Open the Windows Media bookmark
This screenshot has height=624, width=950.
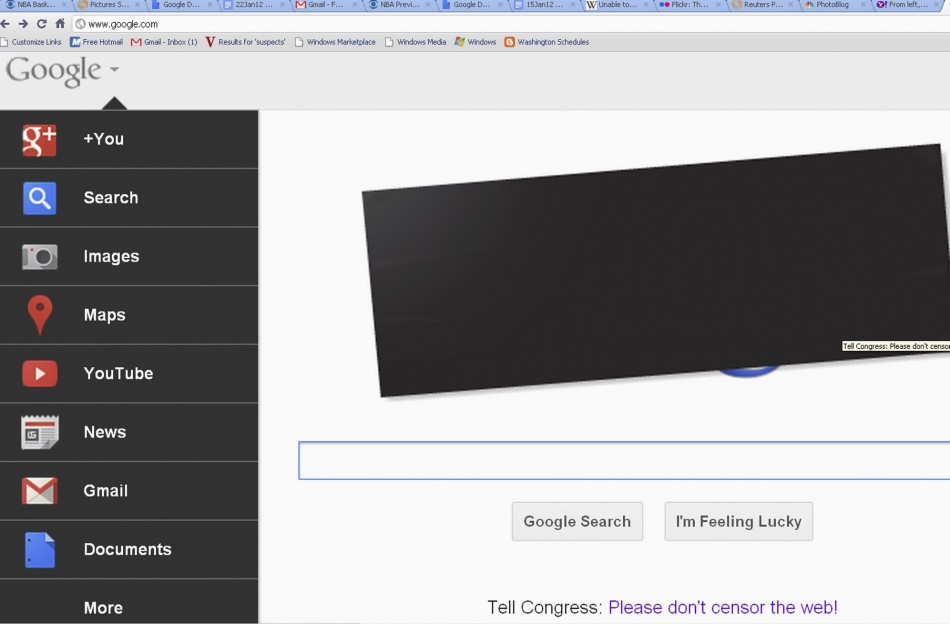tap(416, 42)
